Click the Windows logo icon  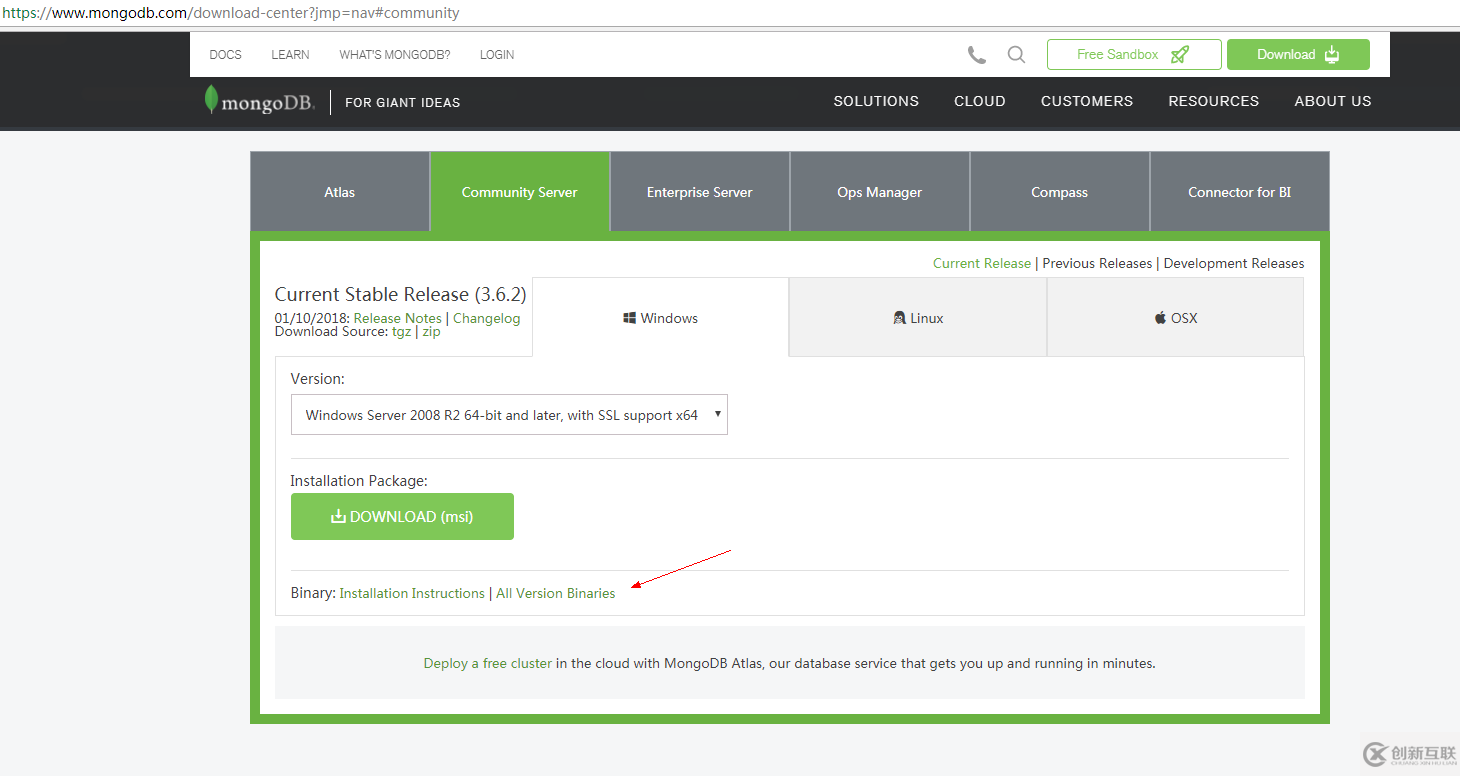630,318
